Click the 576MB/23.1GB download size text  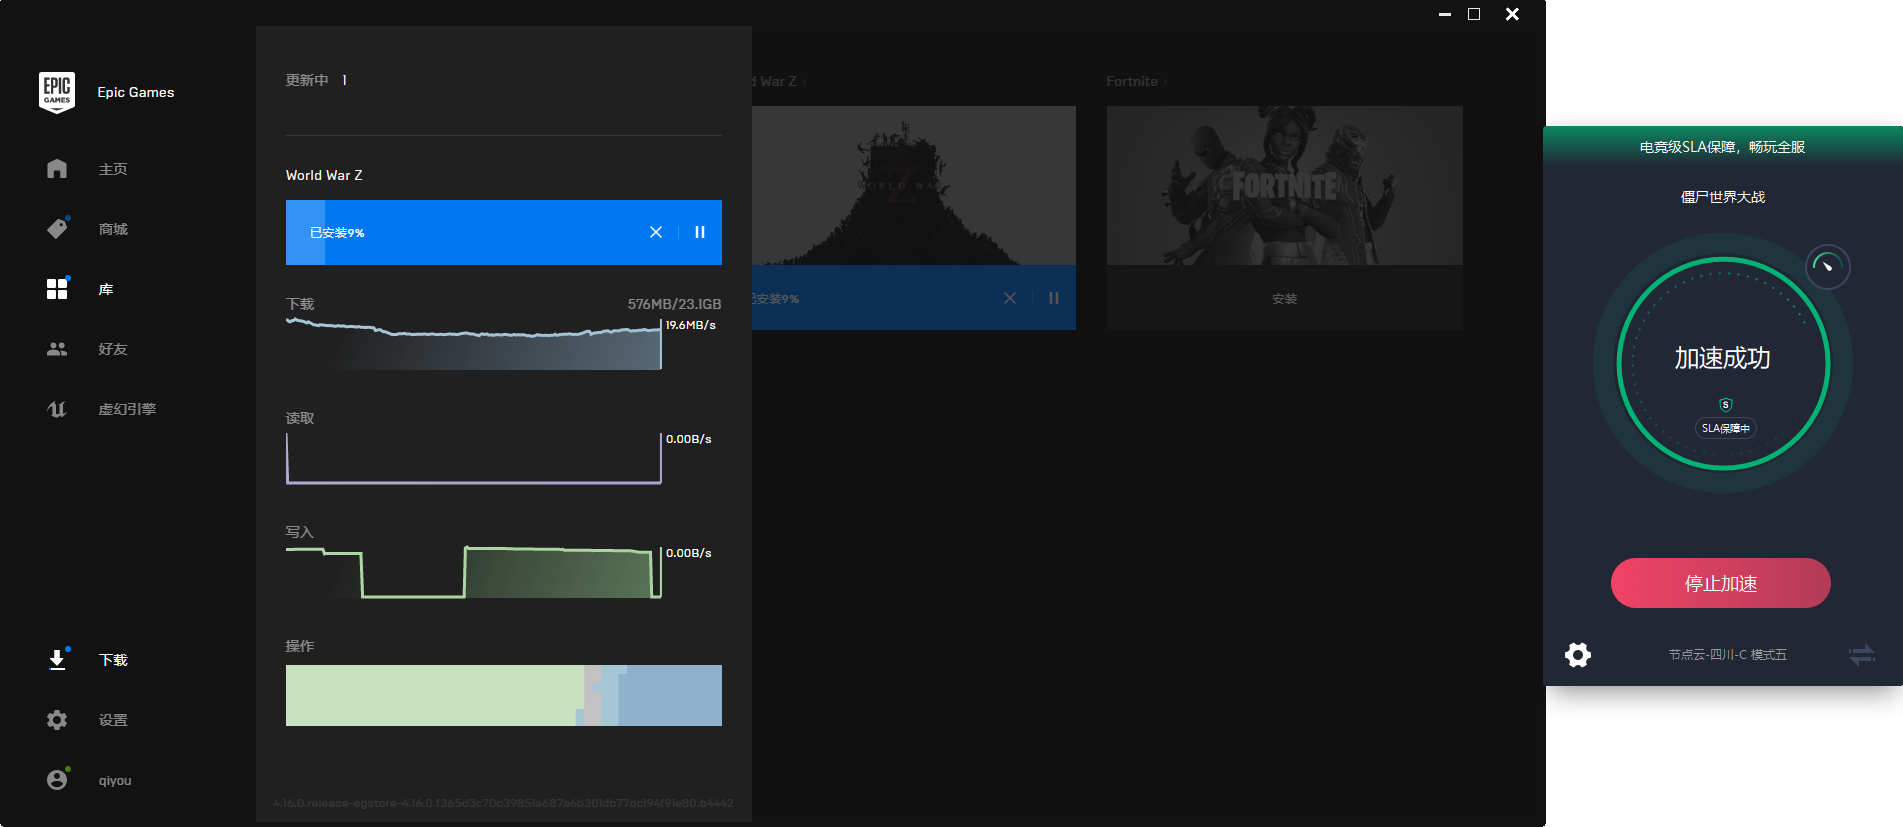[674, 304]
